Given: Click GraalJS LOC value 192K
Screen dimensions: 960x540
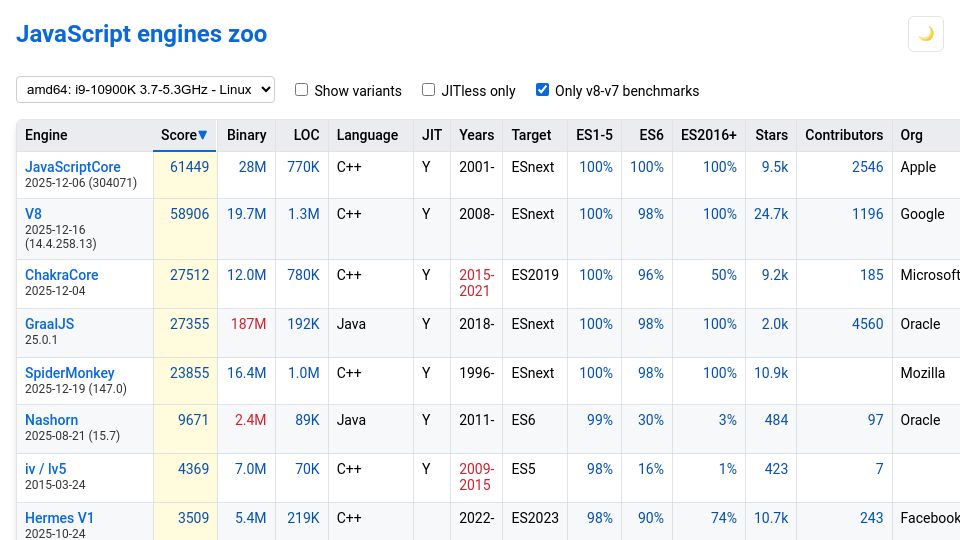Looking at the screenshot, I should coord(304,324).
